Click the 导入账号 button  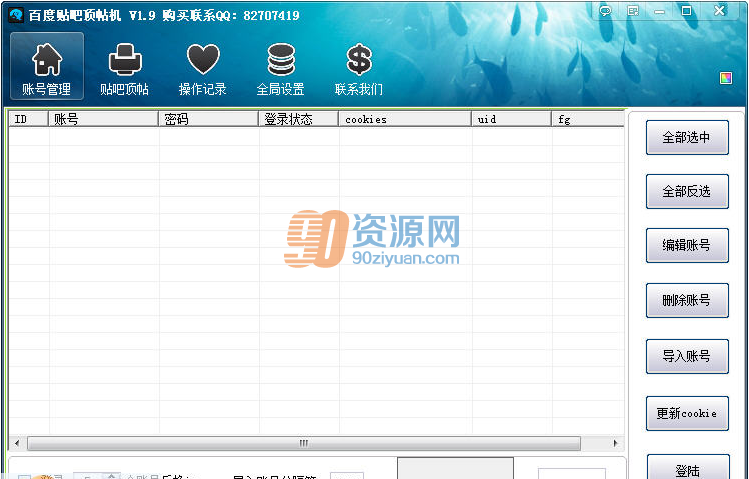[687, 356]
